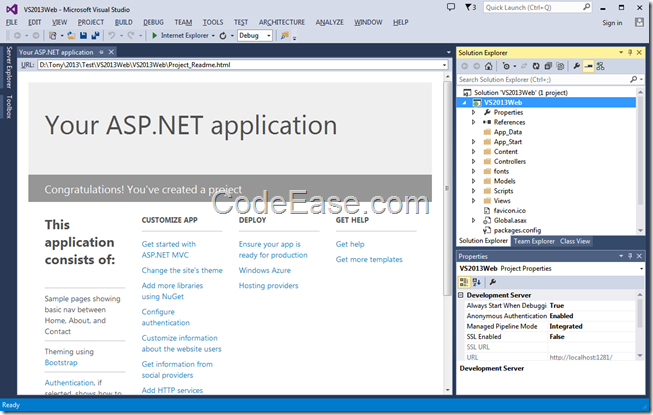653x415 pixels.
Task: Click the Alphabetical sort icon in Properties
Action: point(477,282)
